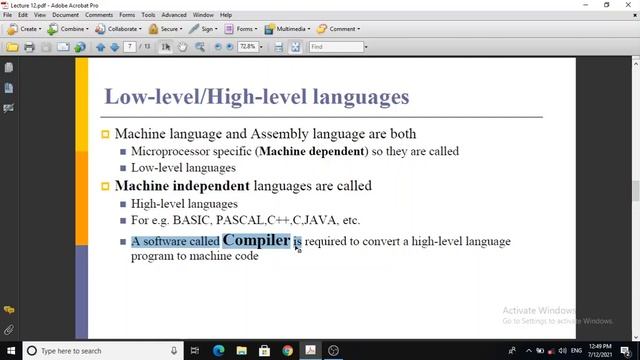Open the Combine files dropdown

coord(67,29)
